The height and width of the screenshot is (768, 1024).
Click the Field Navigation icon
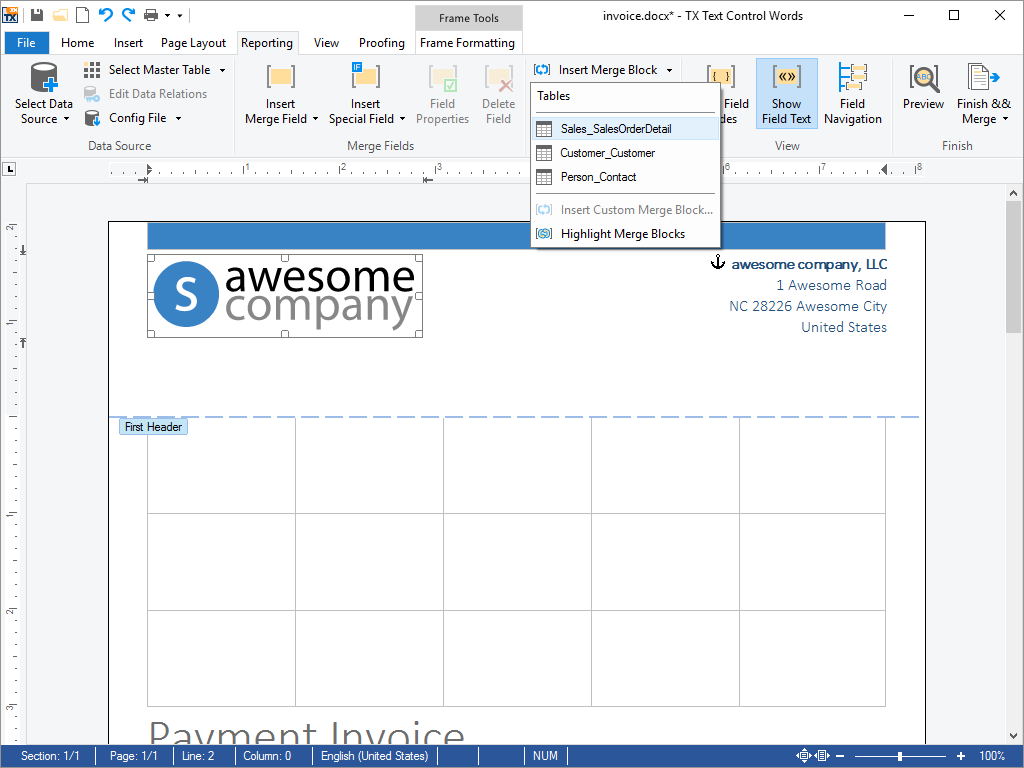point(852,94)
